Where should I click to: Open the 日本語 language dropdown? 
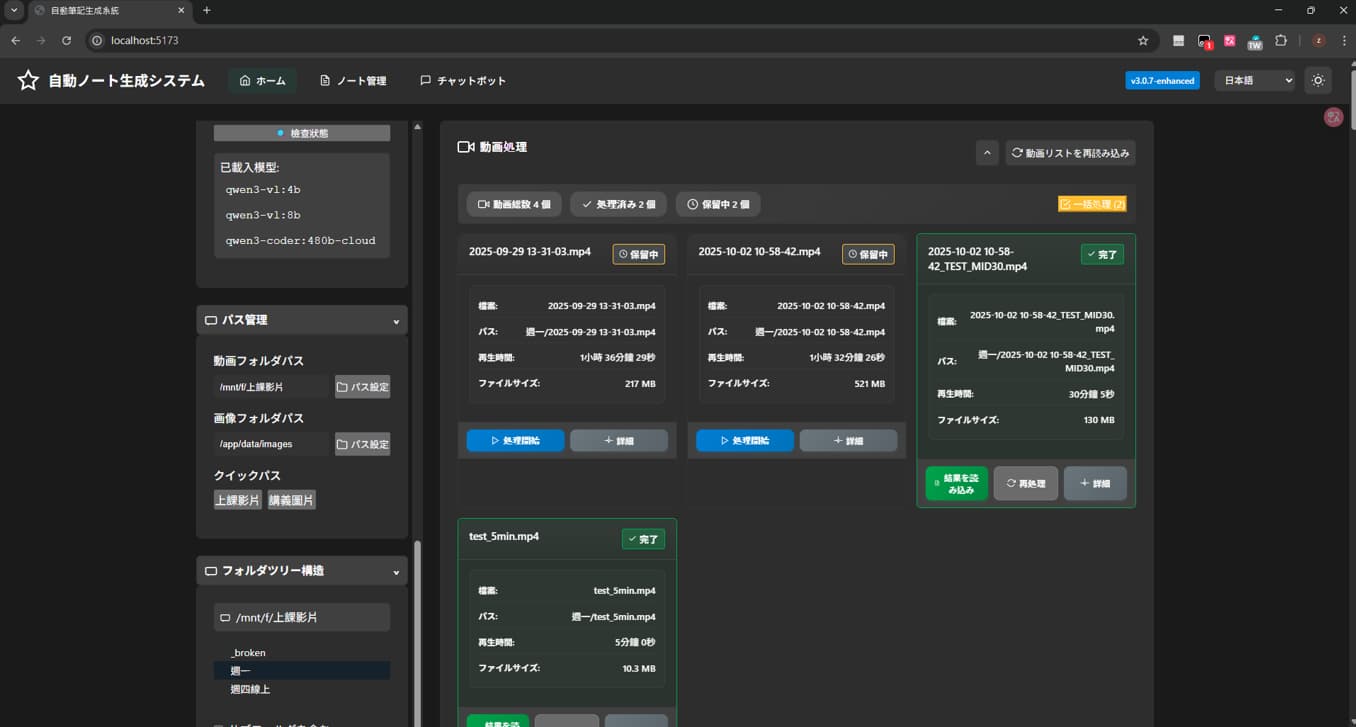pyautogui.click(x=1255, y=81)
